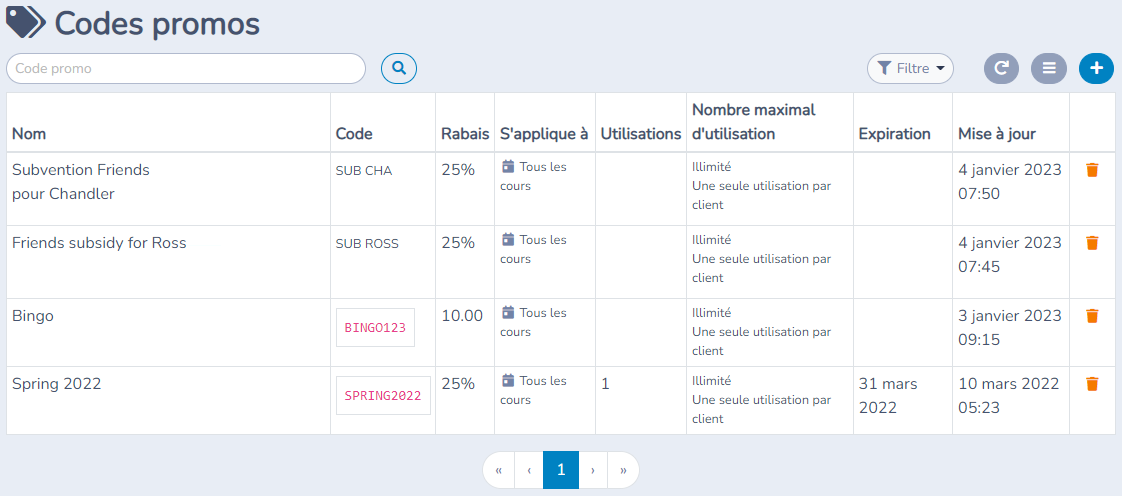The width and height of the screenshot is (1122, 496).
Task: Click the 25% rabais in Spring 2022 row
Action: pos(458,384)
